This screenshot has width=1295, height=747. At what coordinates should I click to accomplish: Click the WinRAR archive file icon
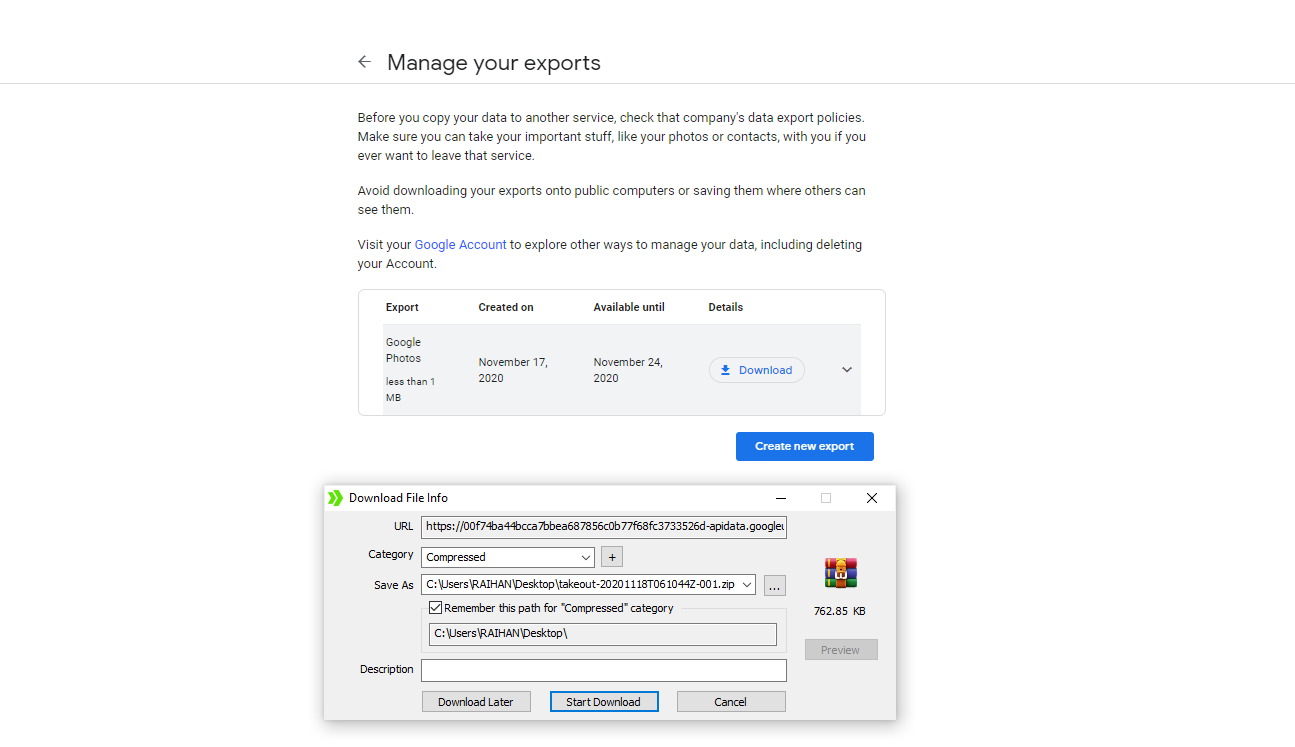tap(841, 573)
